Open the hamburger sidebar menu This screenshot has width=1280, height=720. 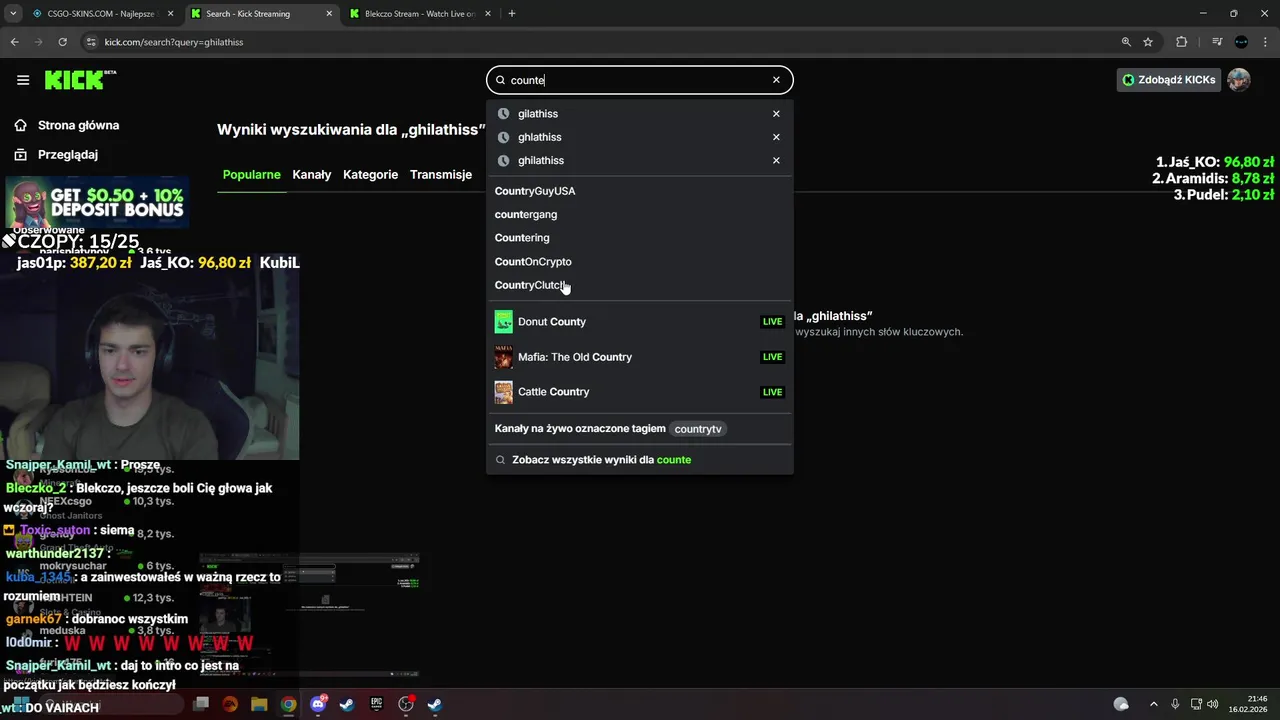(x=23, y=80)
